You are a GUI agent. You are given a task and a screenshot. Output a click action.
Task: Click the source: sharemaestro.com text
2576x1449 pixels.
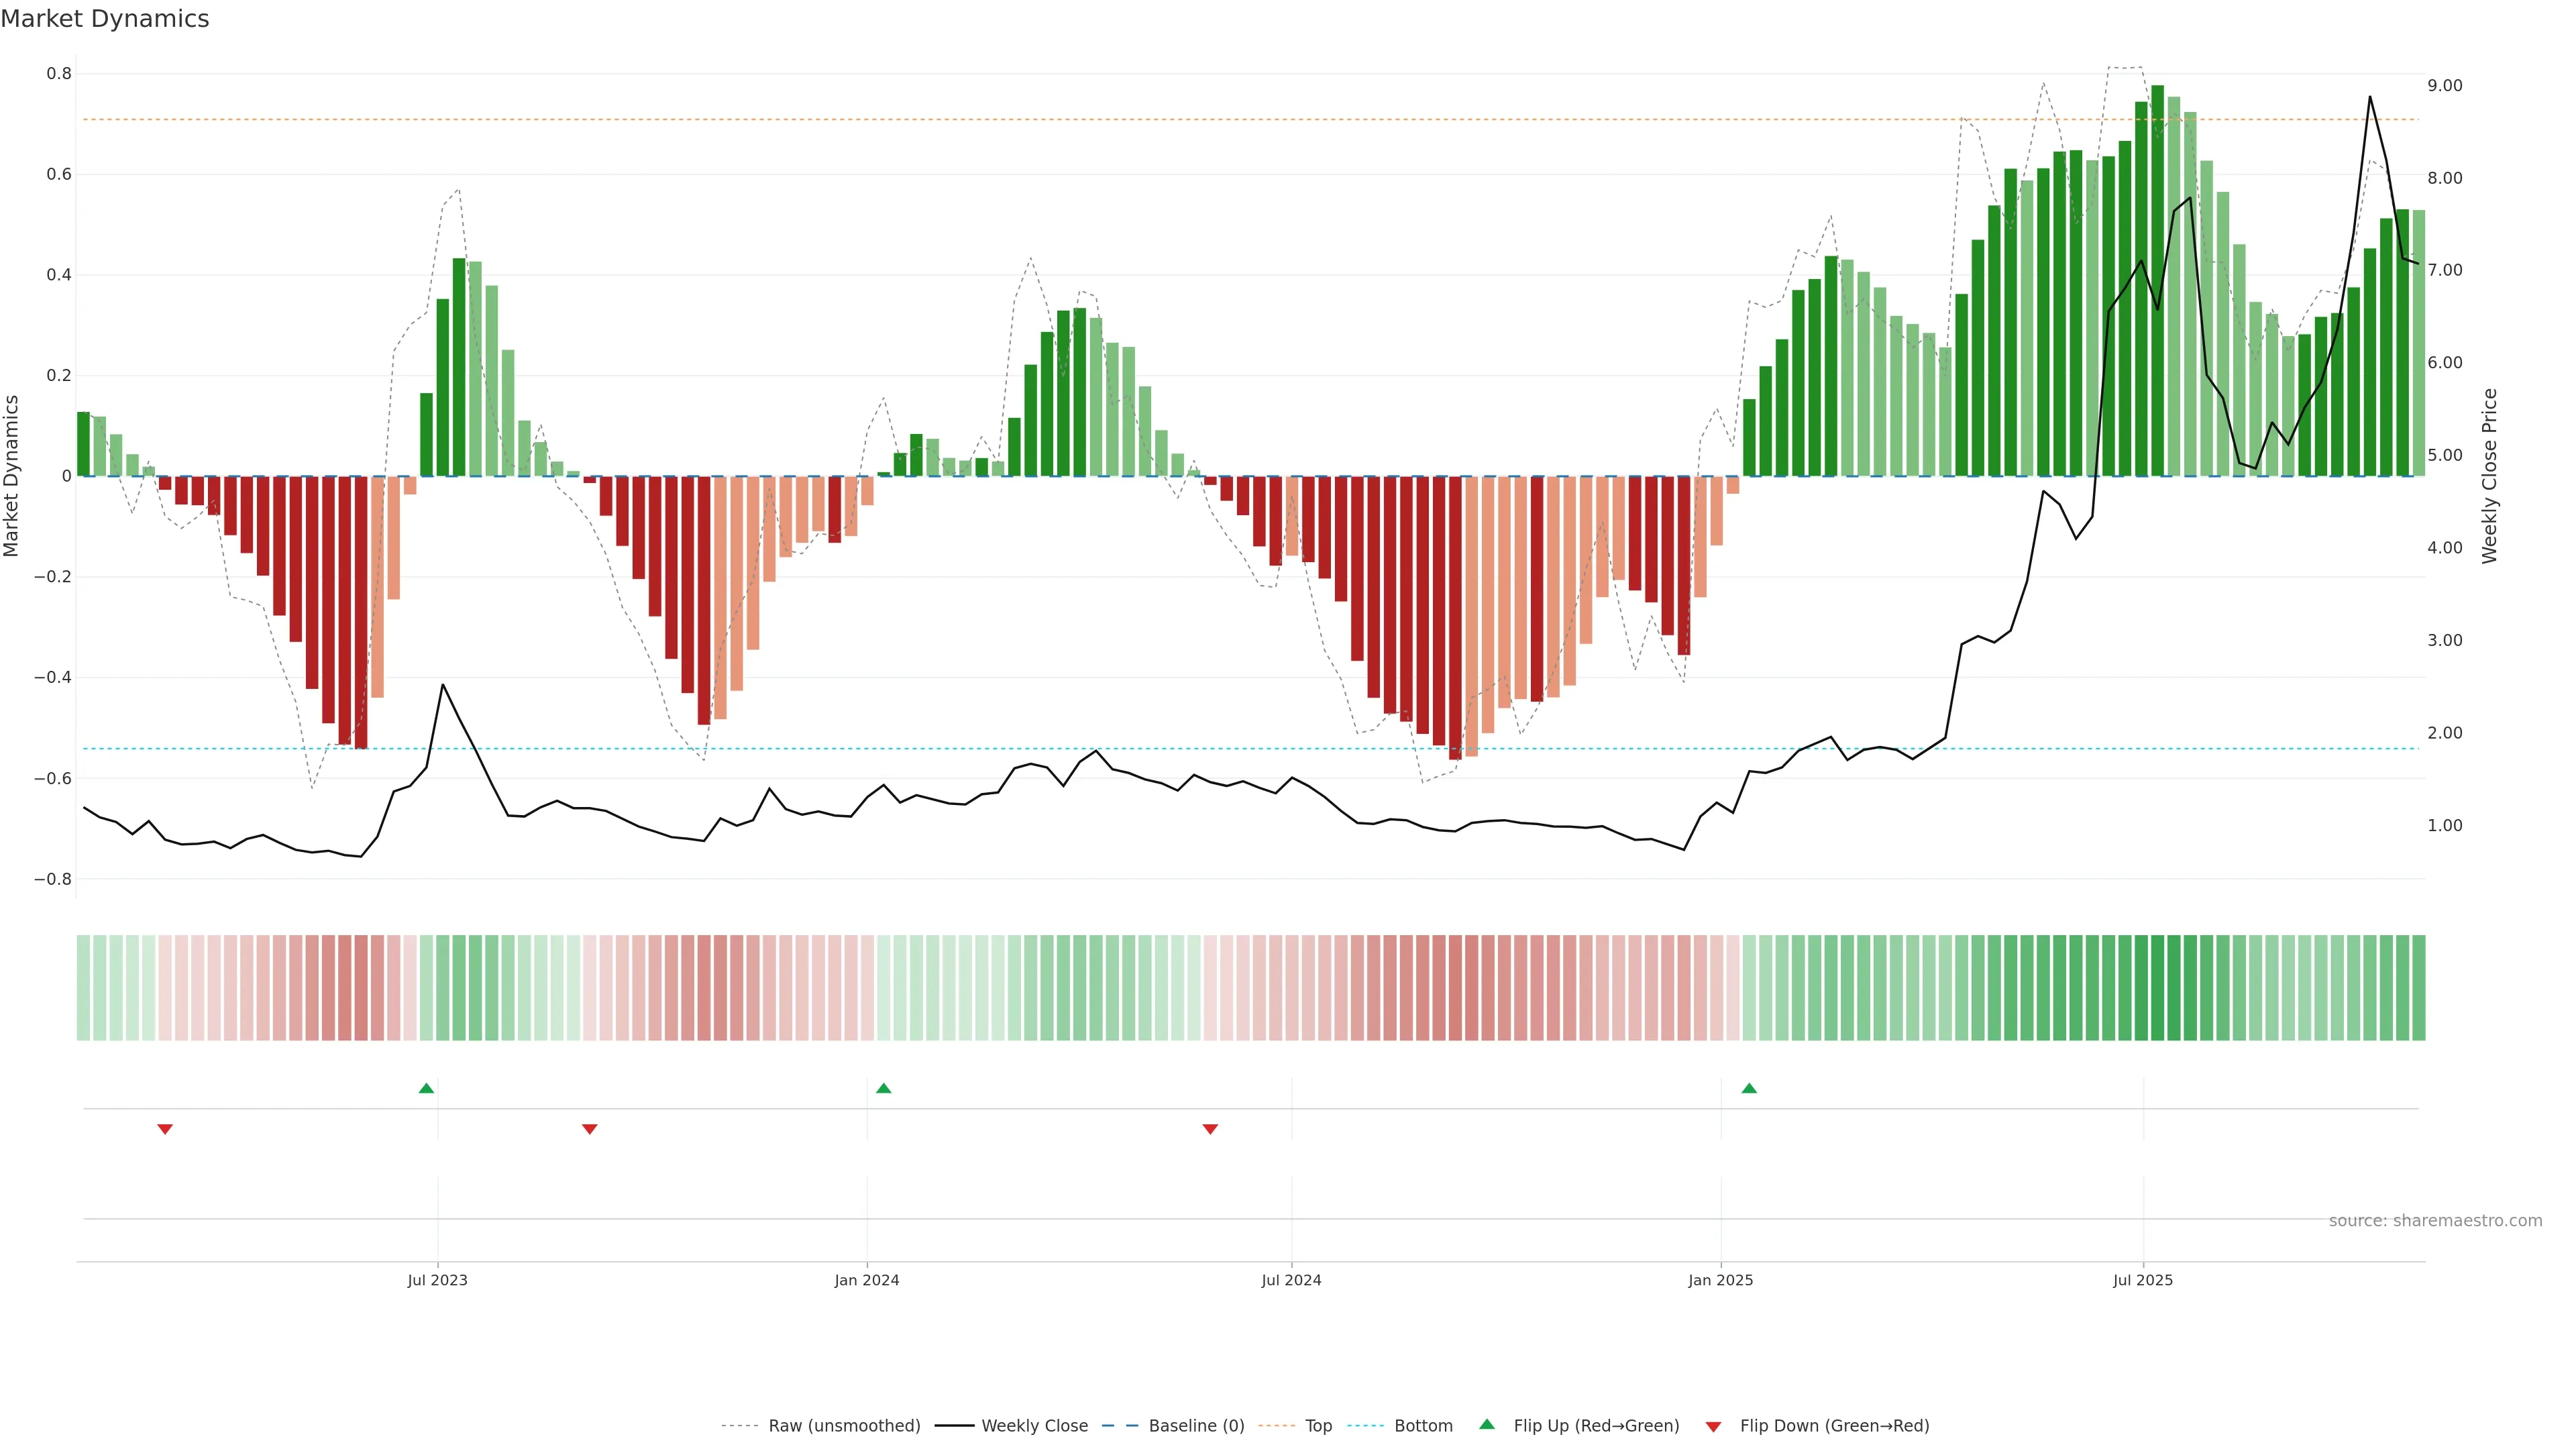point(2435,1221)
